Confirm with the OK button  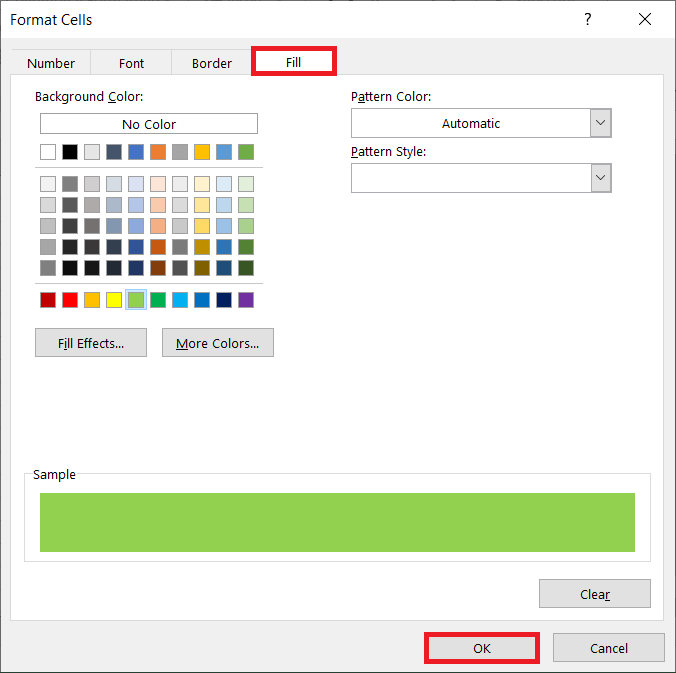pos(482,648)
